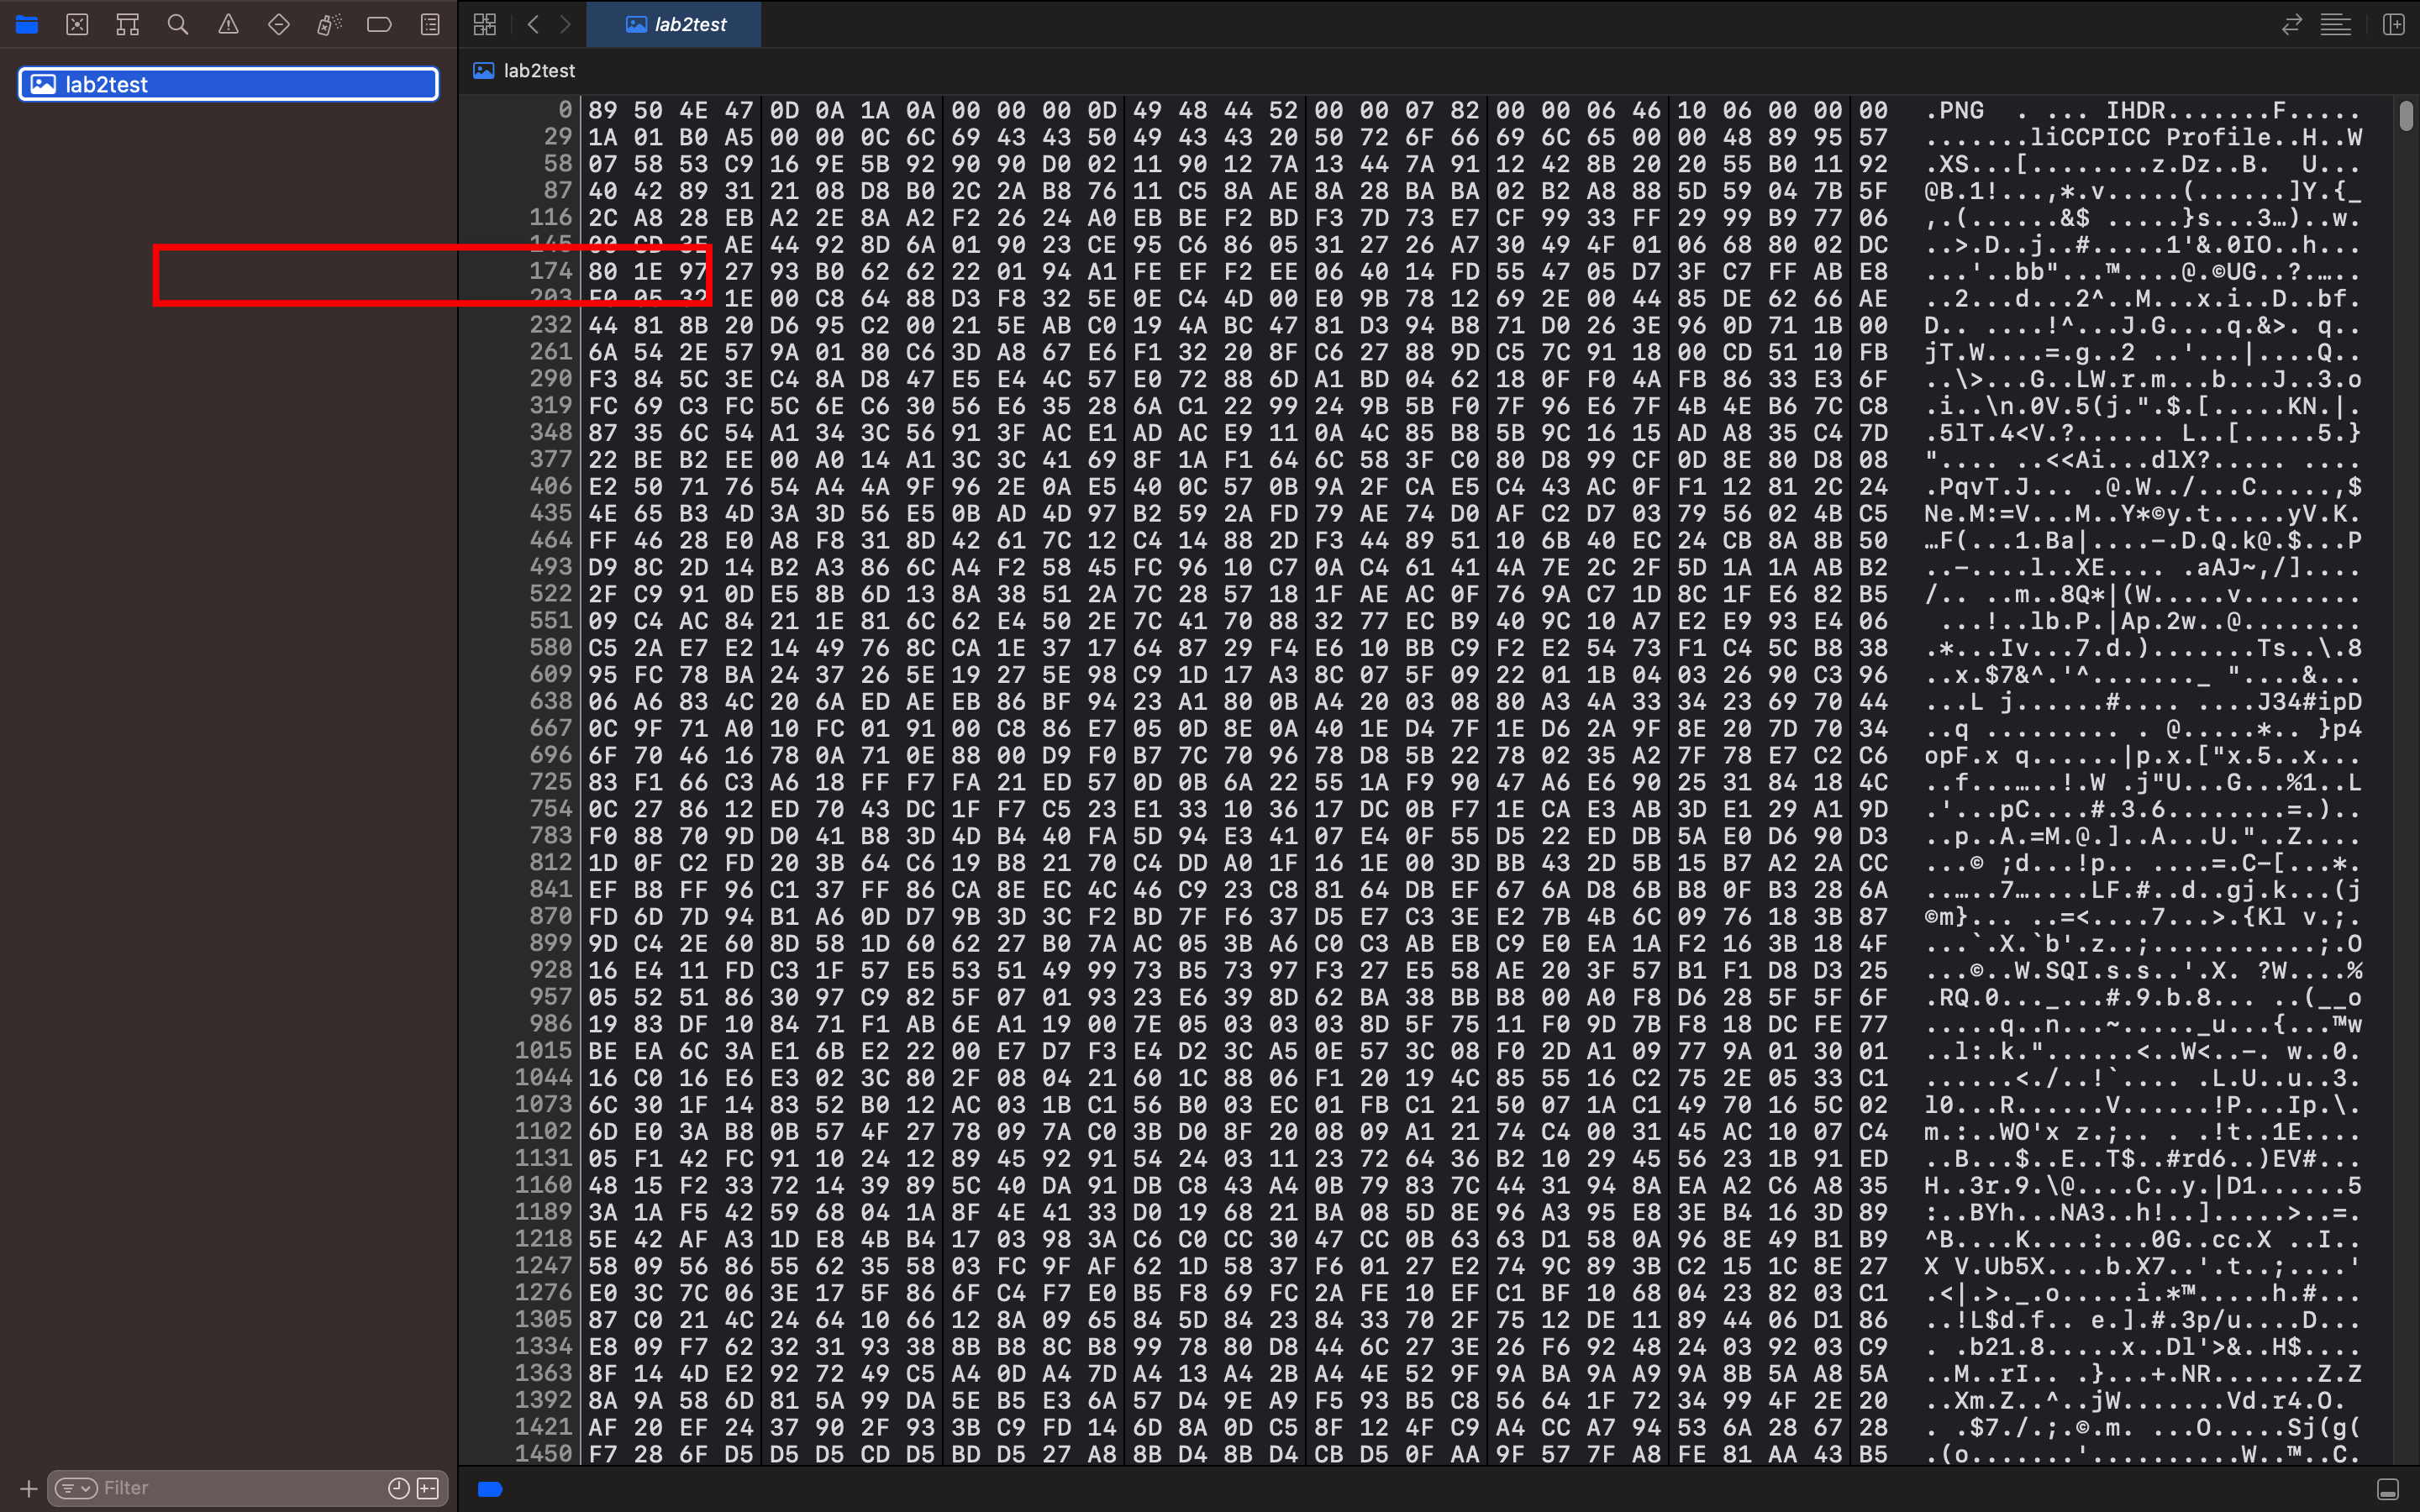Viewport: 2420px width, 1512px height.
Task: Toggle recently edited files filter clock
Action: click(398, 1488)
